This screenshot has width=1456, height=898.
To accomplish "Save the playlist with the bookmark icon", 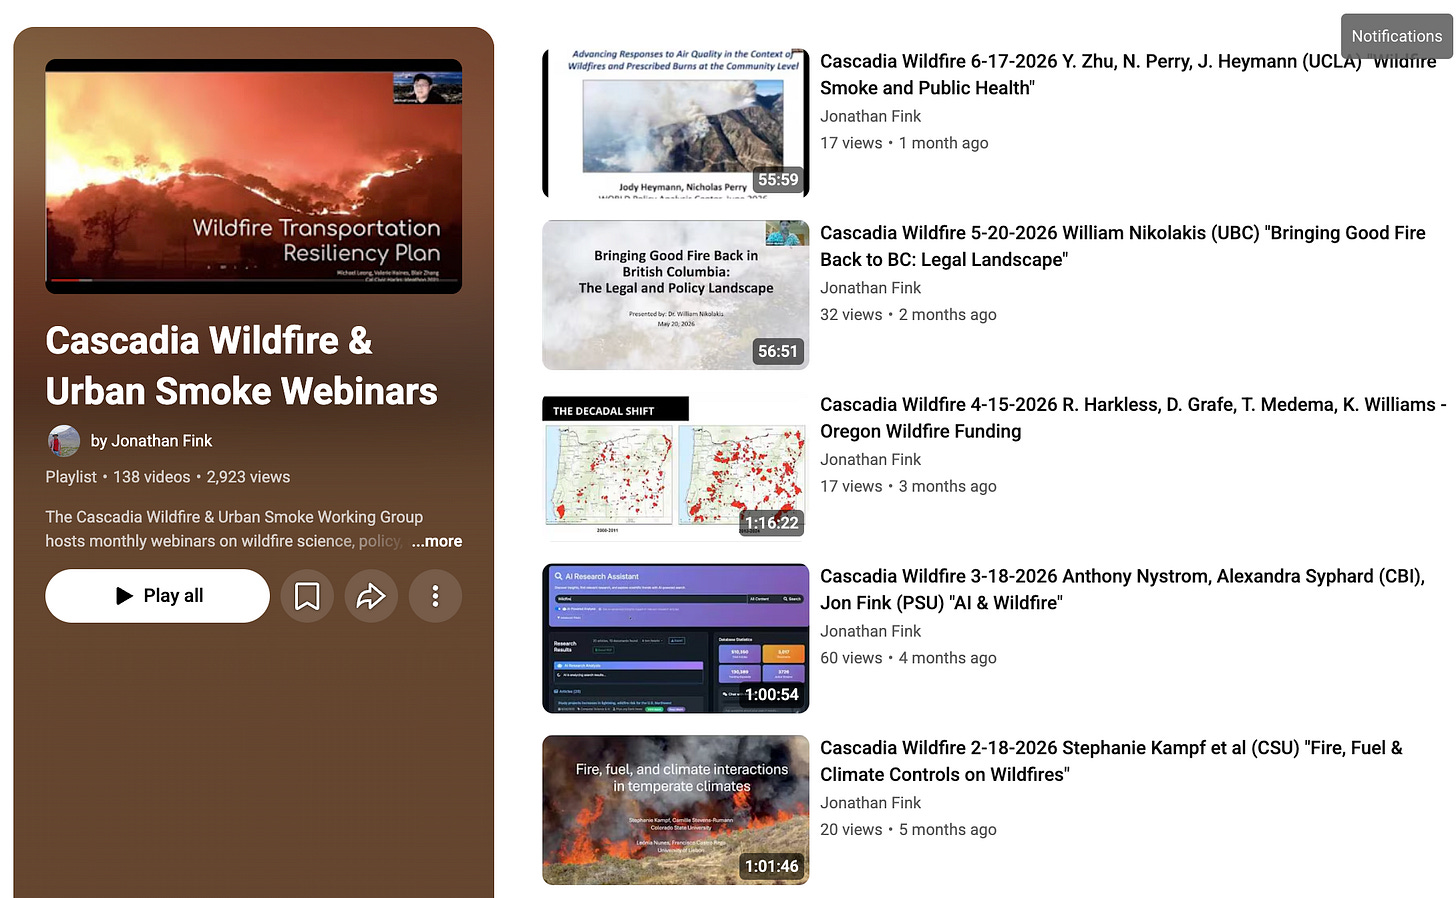I will pos(307,596).
